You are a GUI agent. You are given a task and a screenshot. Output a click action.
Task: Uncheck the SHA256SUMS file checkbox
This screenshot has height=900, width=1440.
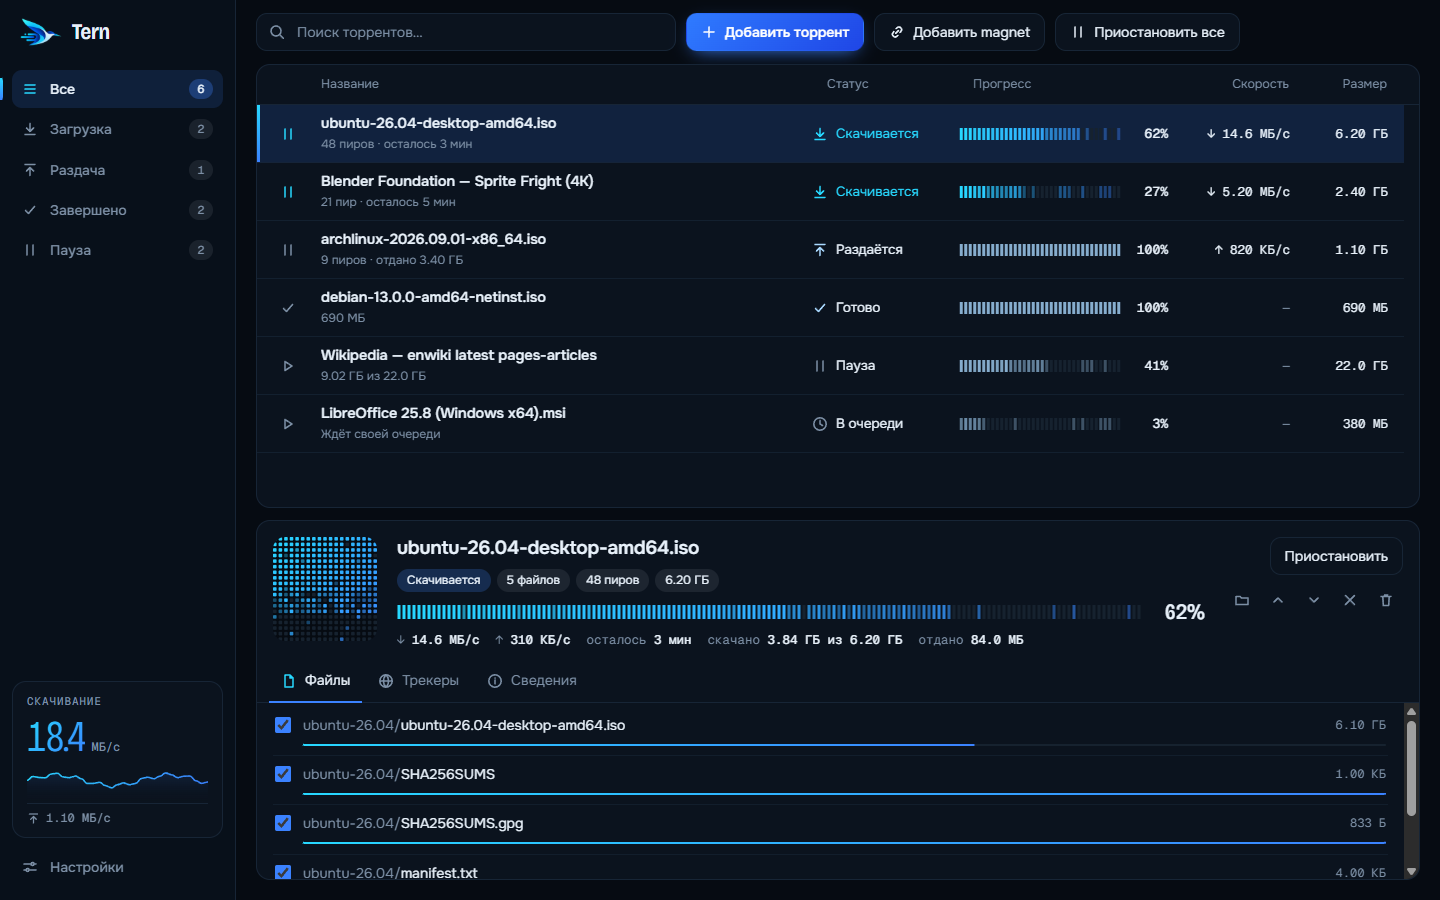tap(283, 774)
